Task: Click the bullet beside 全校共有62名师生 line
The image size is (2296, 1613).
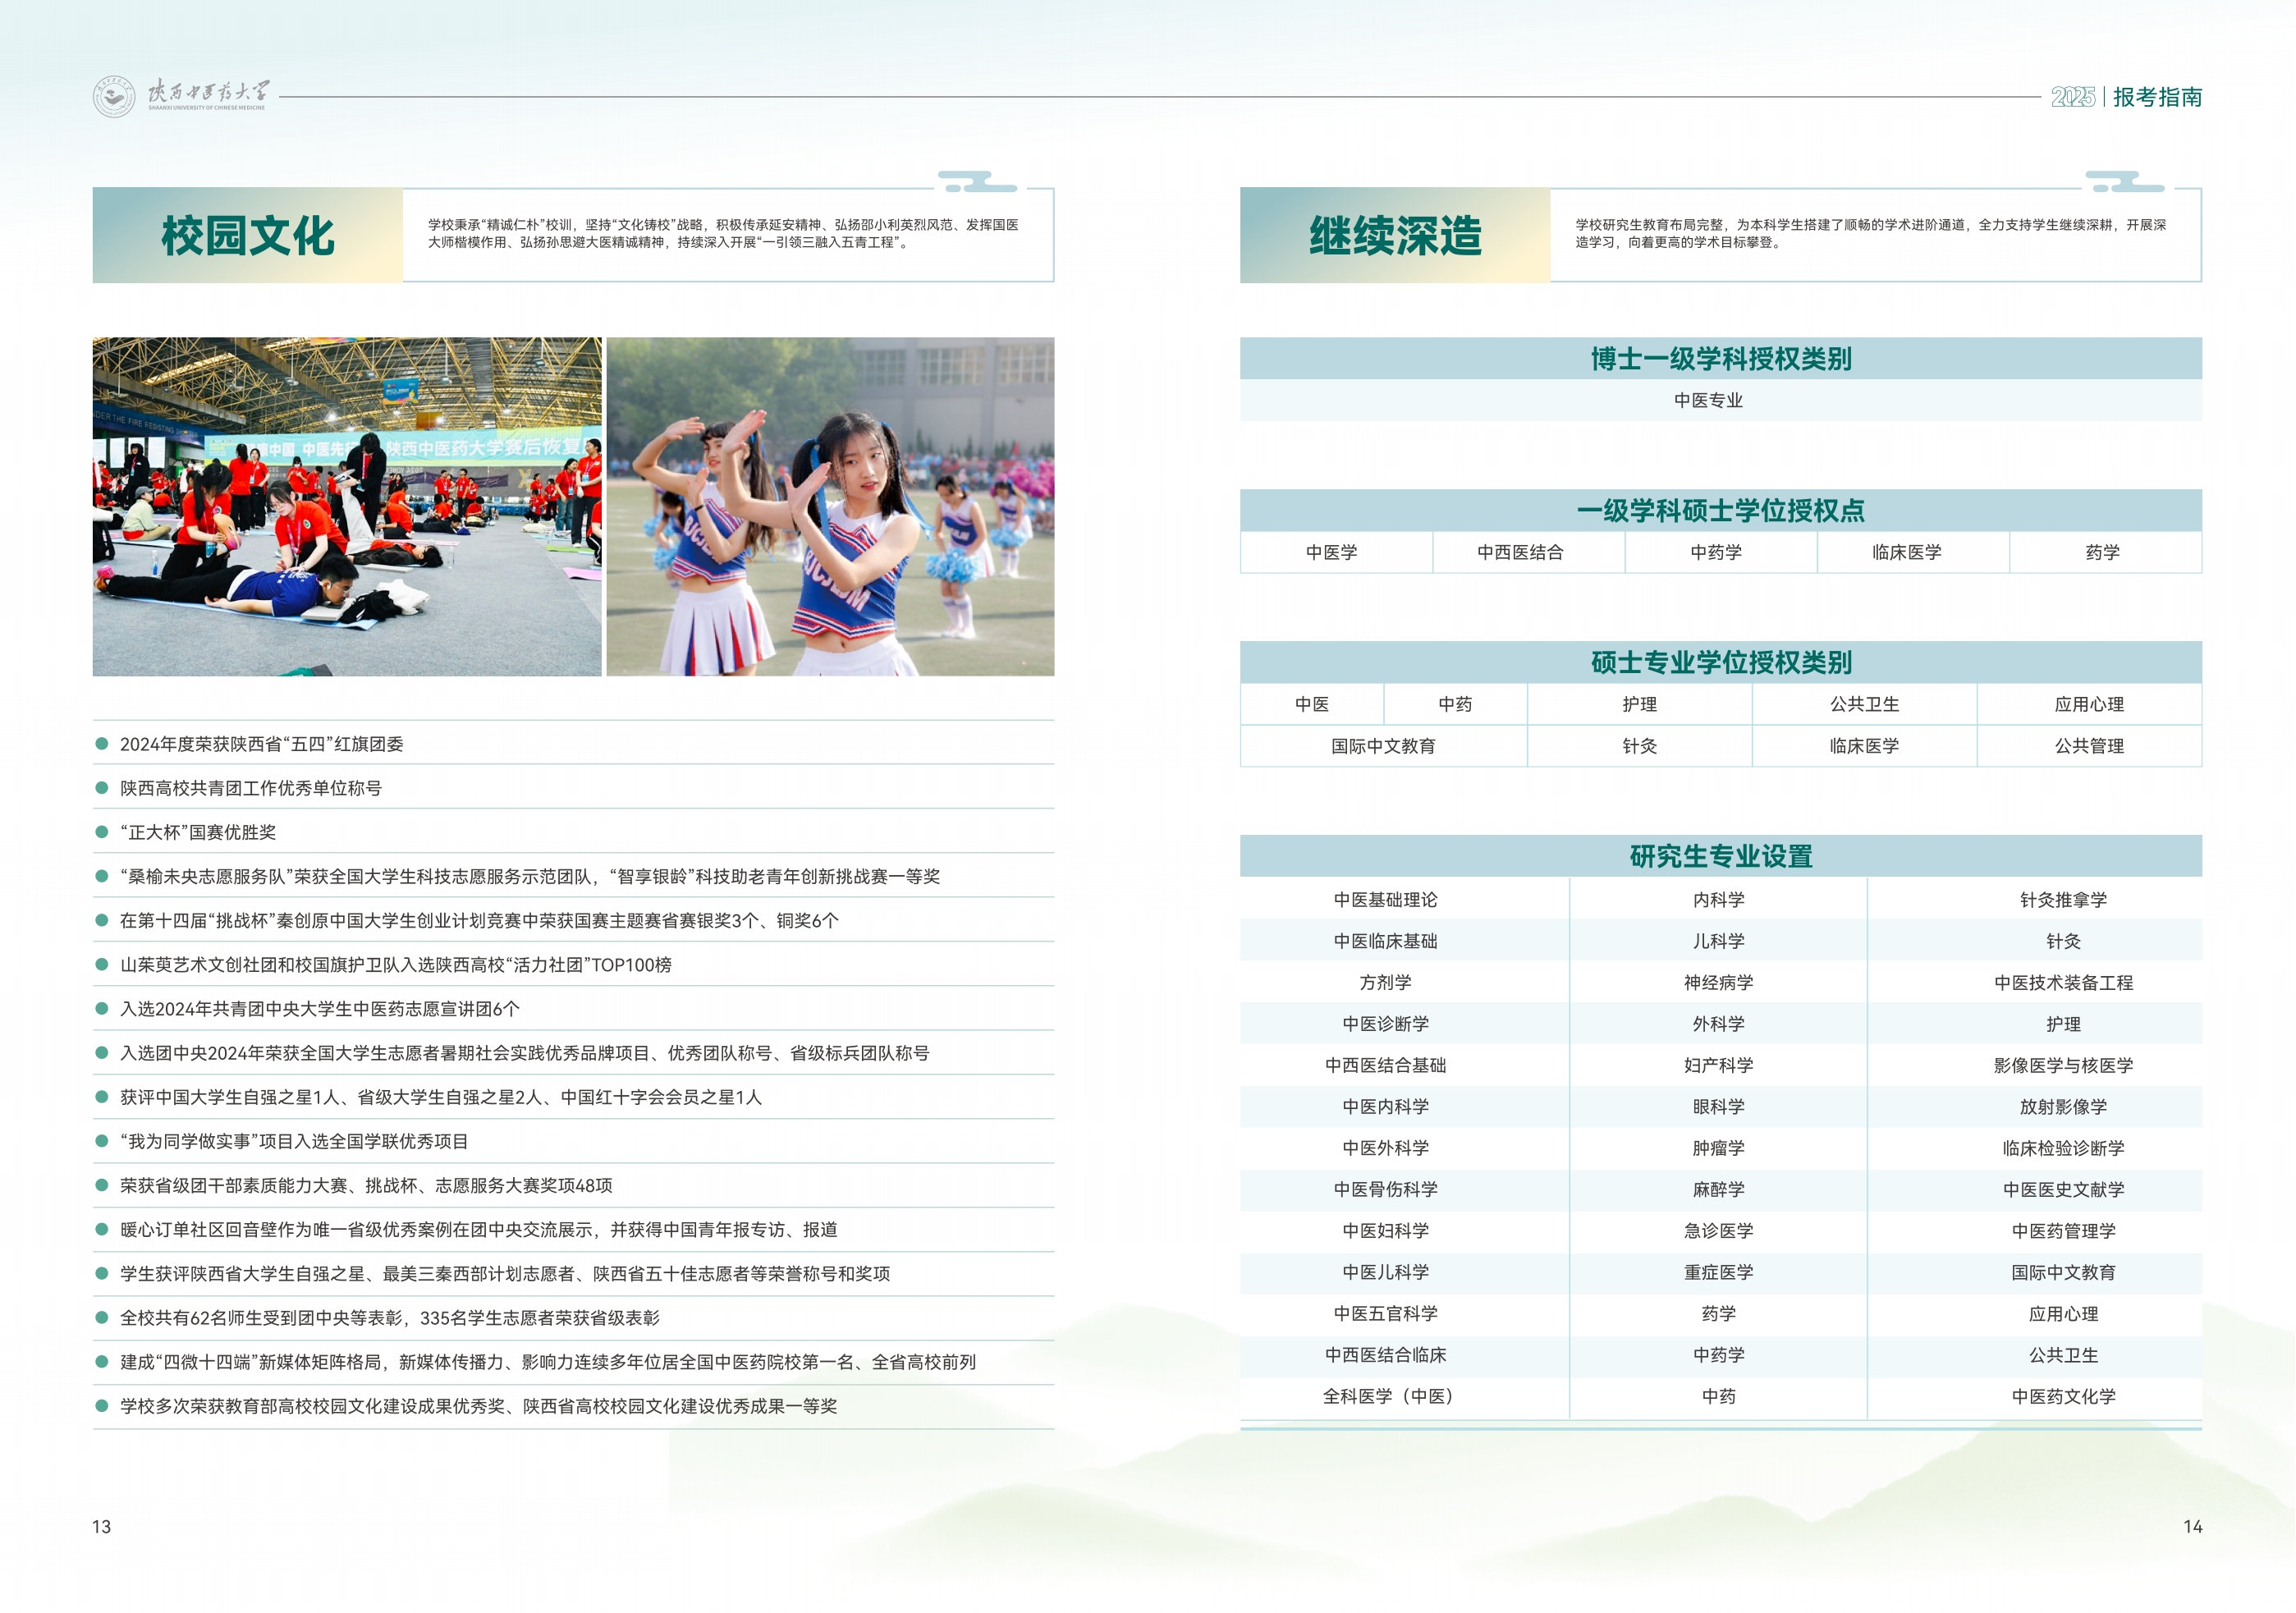Action: point(101,1318)
